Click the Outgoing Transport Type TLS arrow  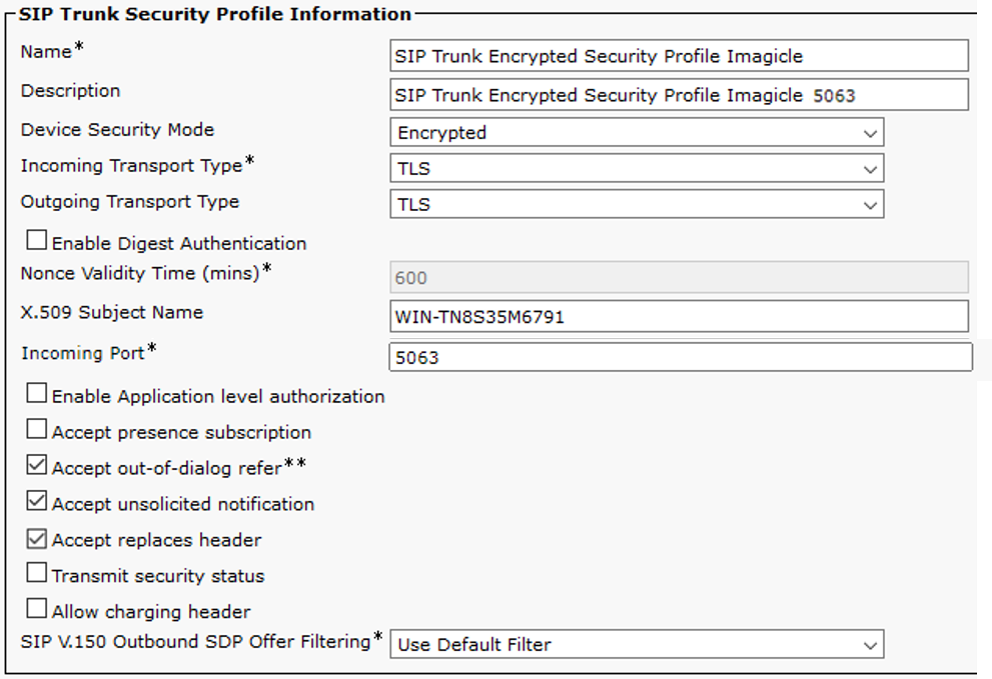click(870, 205)
